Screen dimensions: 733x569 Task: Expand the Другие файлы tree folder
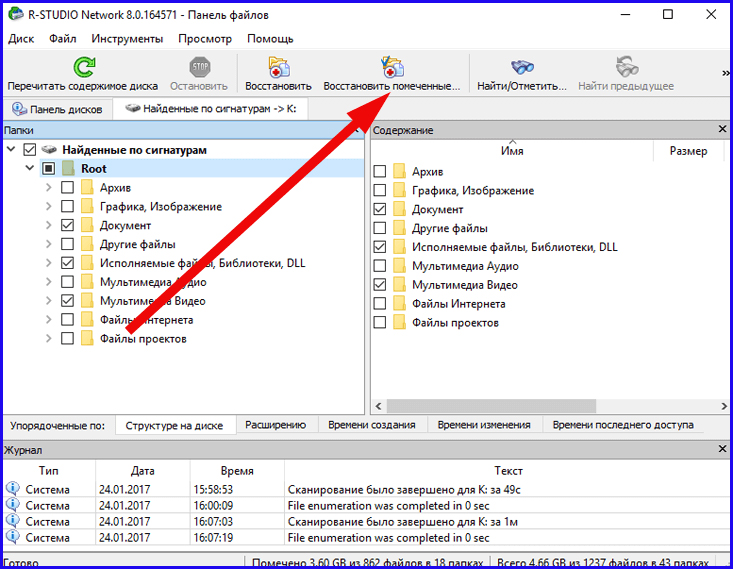[x=49, y=244]
